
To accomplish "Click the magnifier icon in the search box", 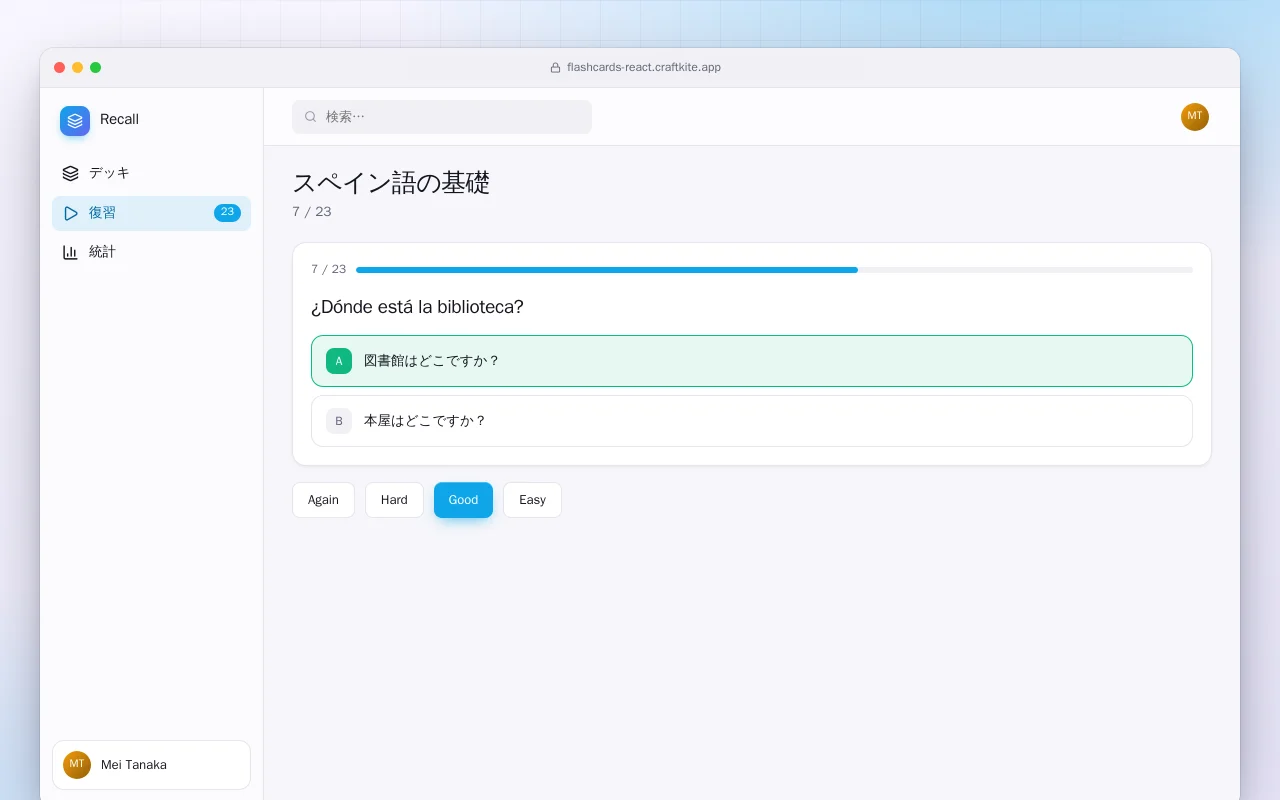I will click(x=310, y=117).
